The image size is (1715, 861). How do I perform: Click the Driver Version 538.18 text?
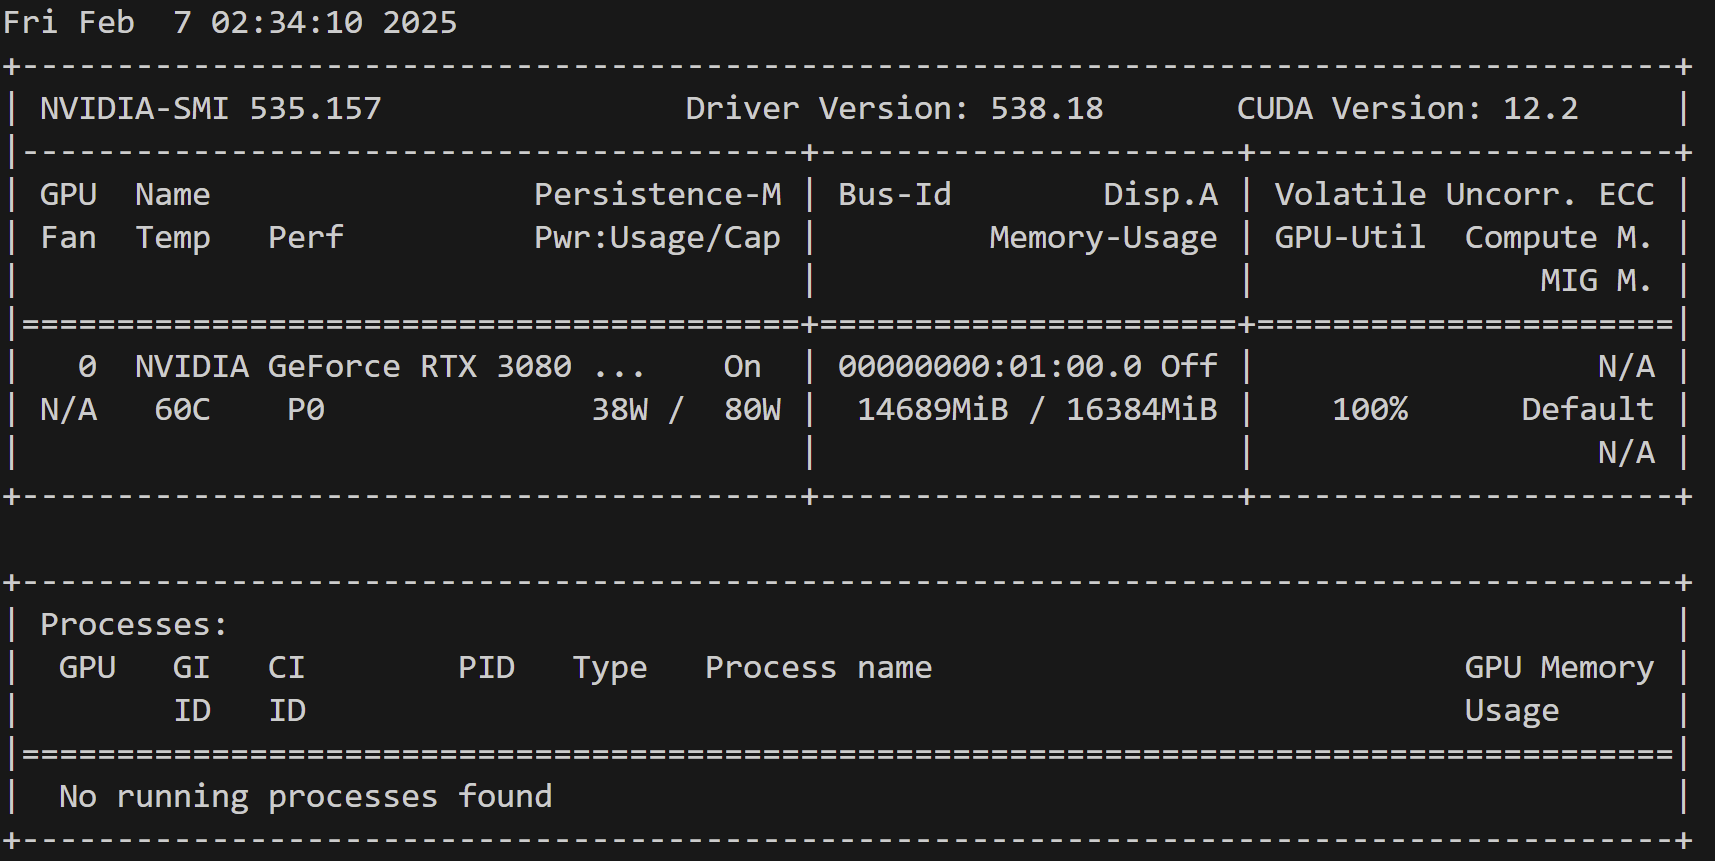point(893,108)
